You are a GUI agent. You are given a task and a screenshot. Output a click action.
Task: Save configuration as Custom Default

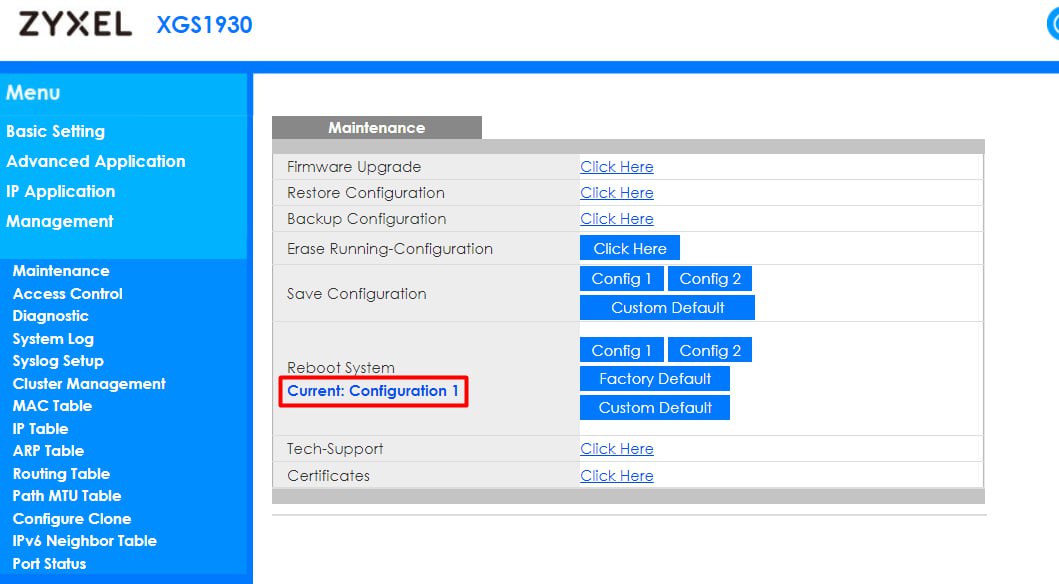pos(667,308)
